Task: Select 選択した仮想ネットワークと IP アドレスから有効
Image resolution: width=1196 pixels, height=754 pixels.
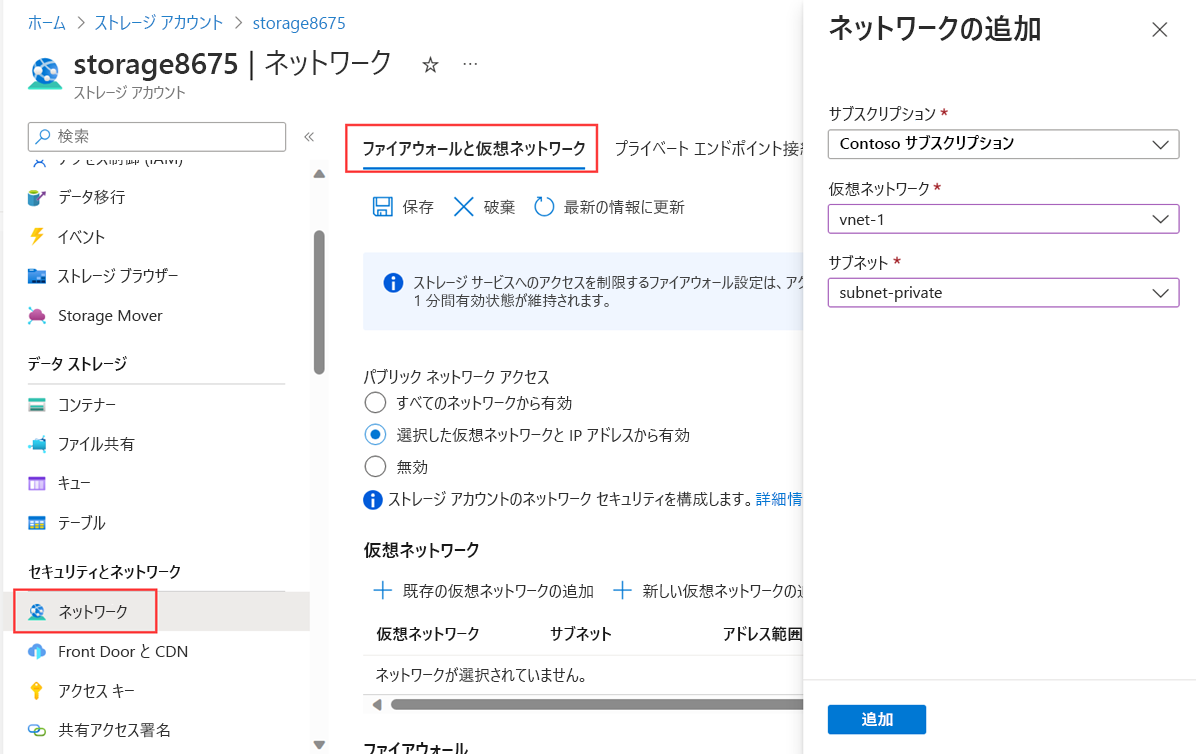Action: coord(375,434)
